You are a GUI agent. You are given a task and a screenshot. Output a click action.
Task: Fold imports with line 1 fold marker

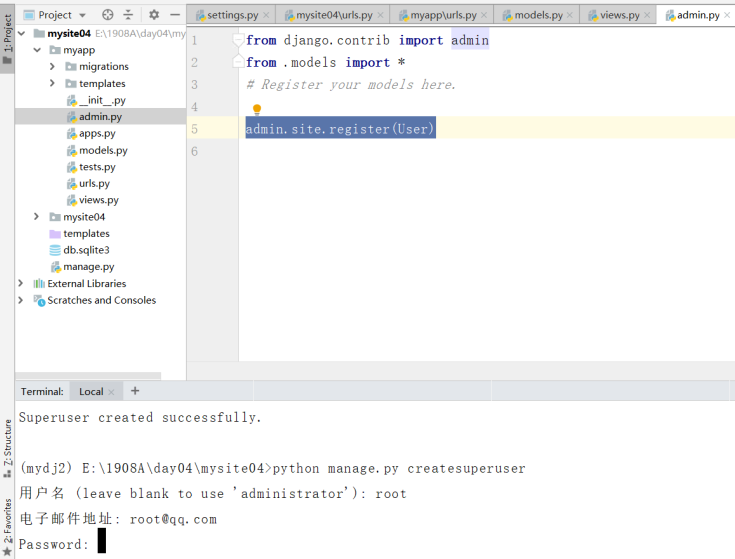[x=238, y=40]
